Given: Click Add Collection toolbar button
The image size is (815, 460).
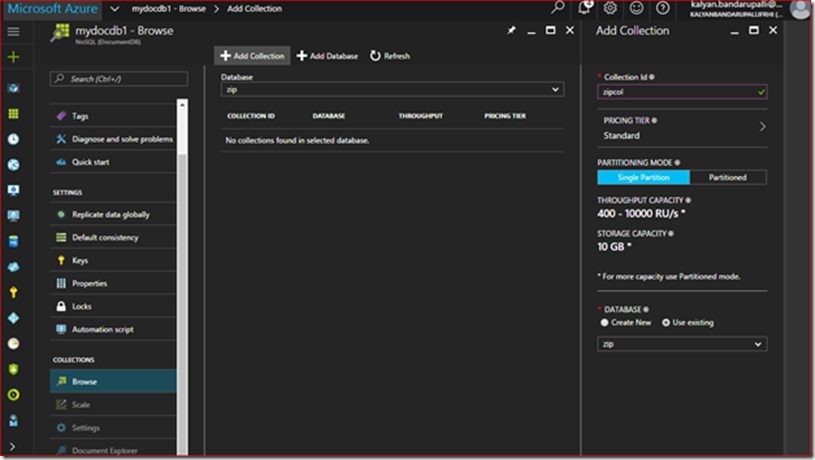Looking at the screenshot, I should click(252, 56).
